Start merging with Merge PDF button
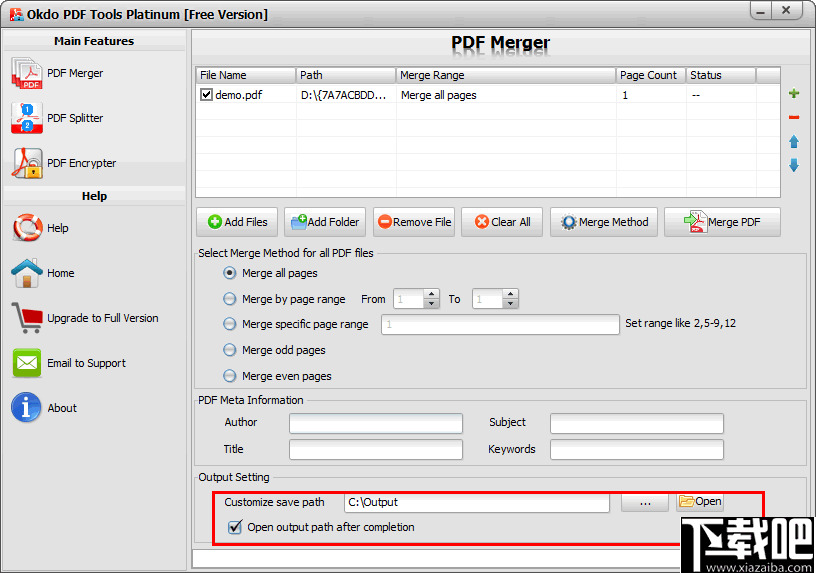 (722, 222)
